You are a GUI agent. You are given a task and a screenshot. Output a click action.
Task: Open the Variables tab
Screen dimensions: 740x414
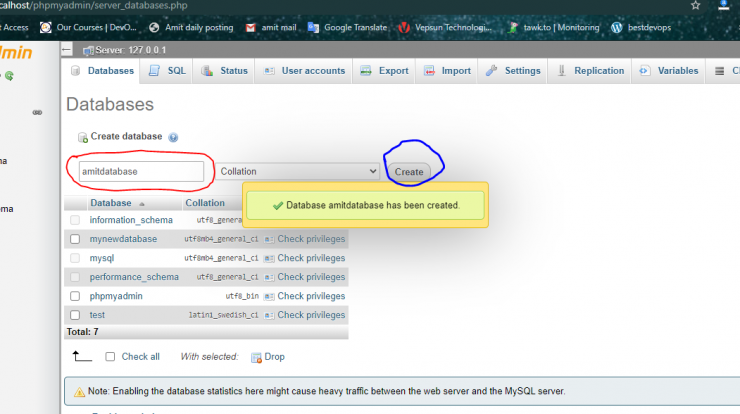point(668,71)
